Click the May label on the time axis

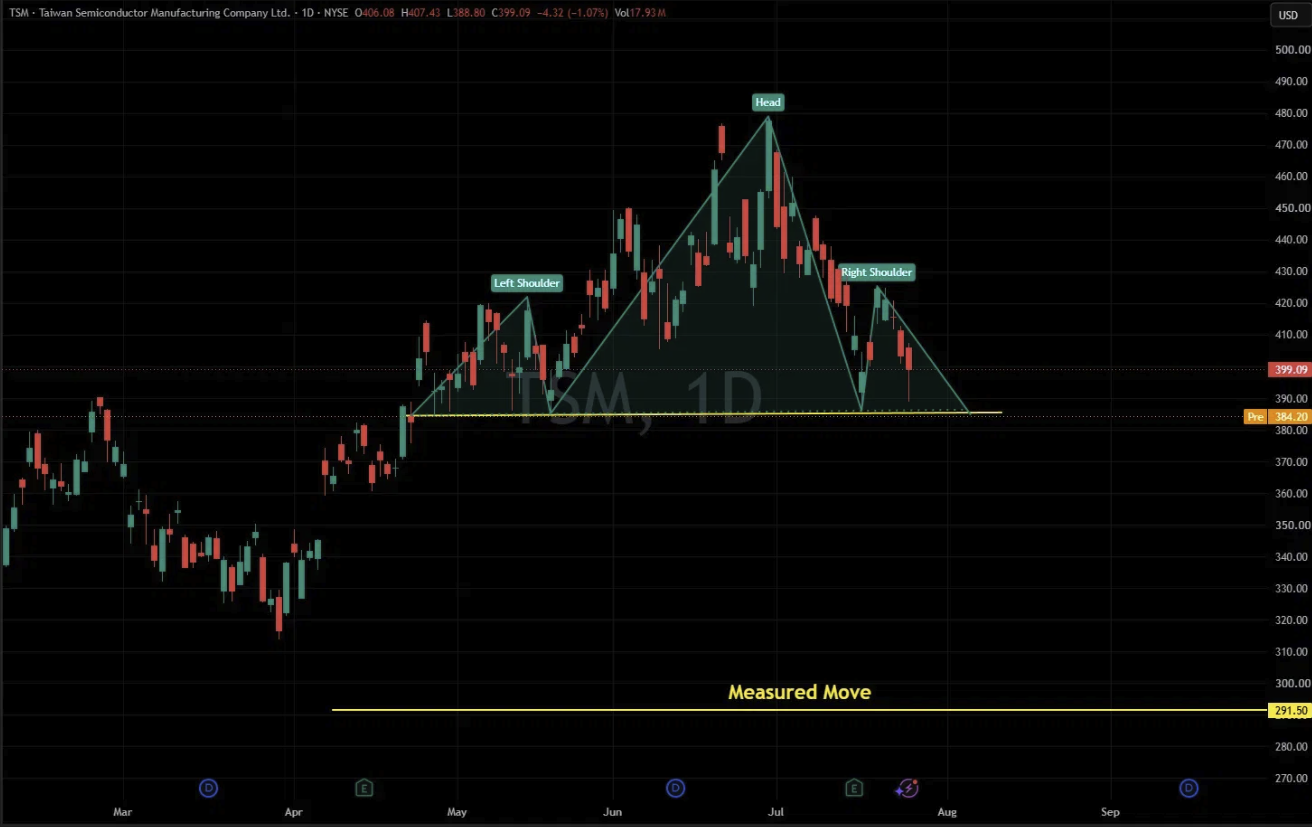tap(457, 812)
